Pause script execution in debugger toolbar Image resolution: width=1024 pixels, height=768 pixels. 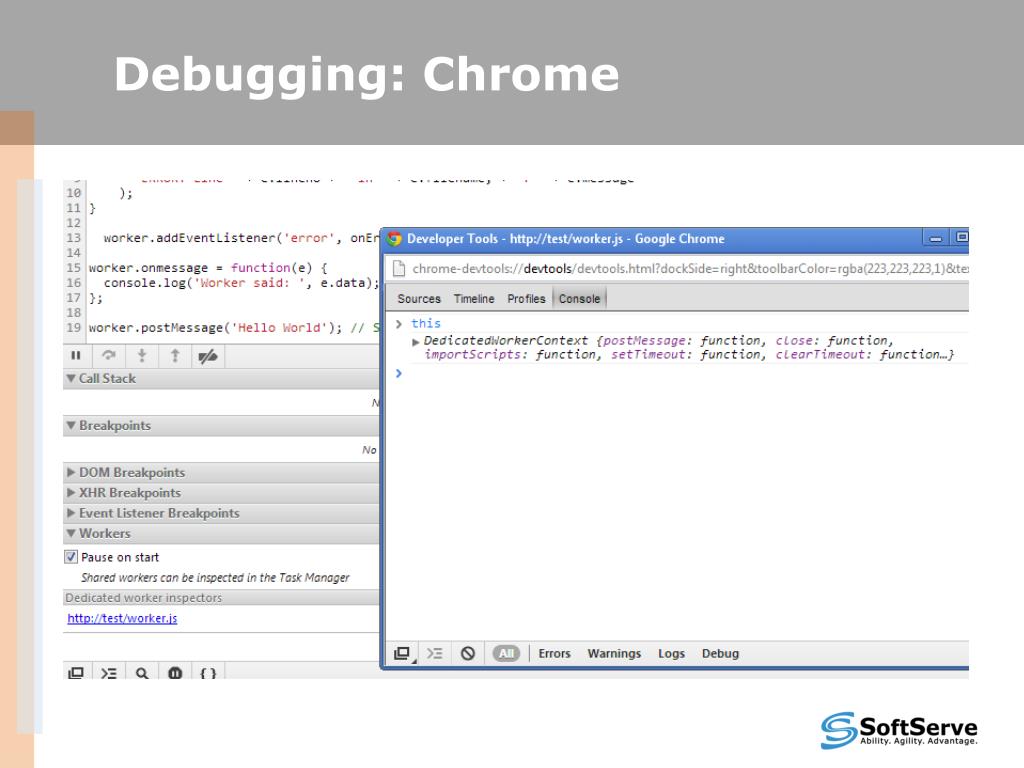click(x=76, y=356)
